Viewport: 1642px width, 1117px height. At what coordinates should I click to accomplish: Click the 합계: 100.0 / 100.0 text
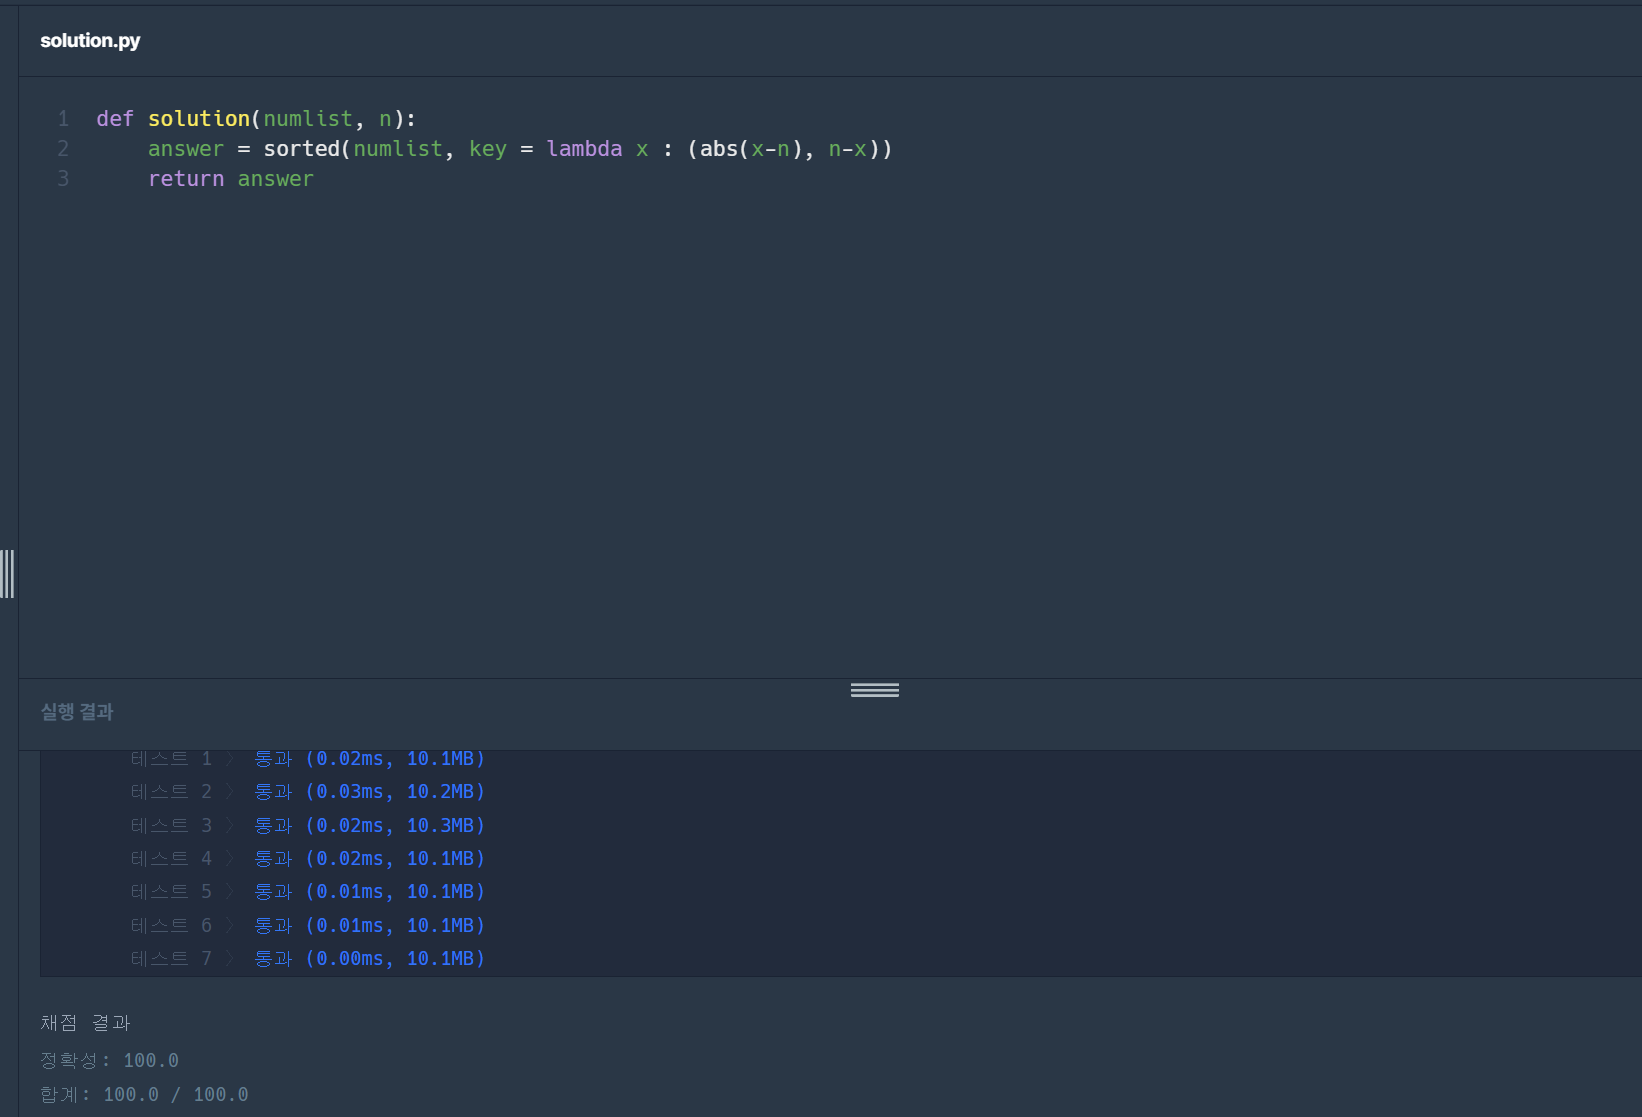click(144, 1095)
